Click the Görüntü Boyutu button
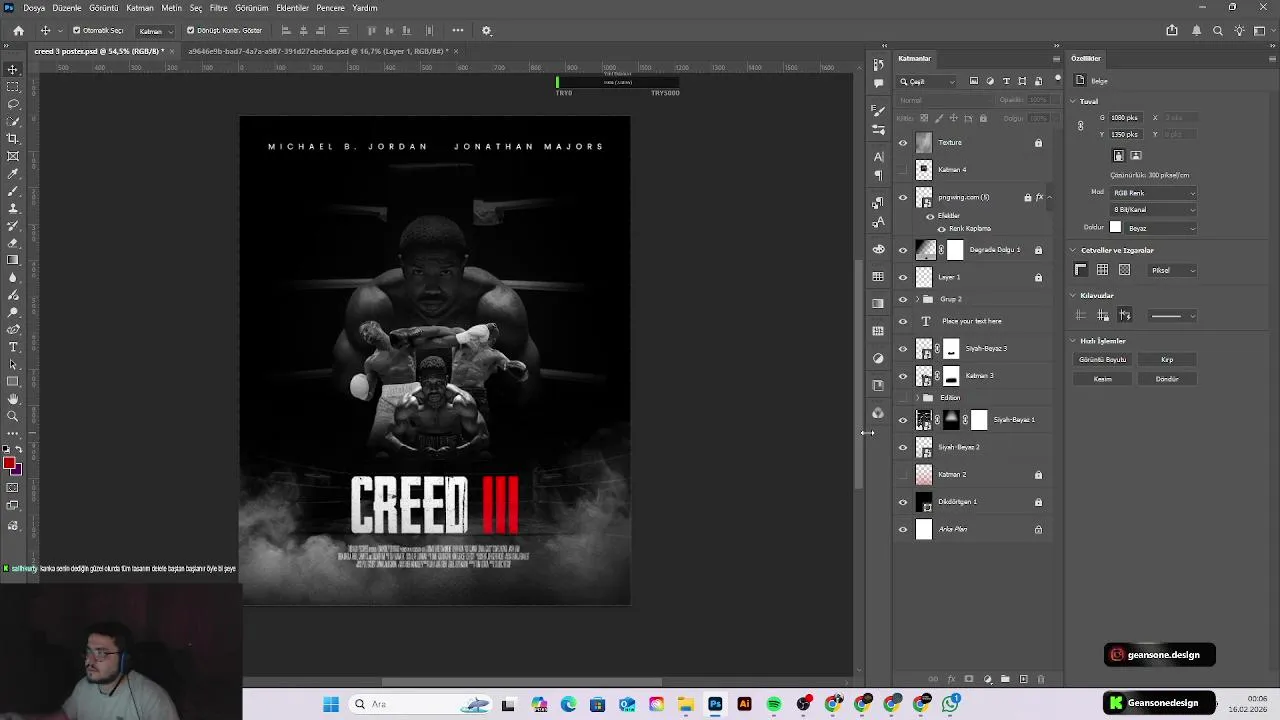 coord(1102,360)
